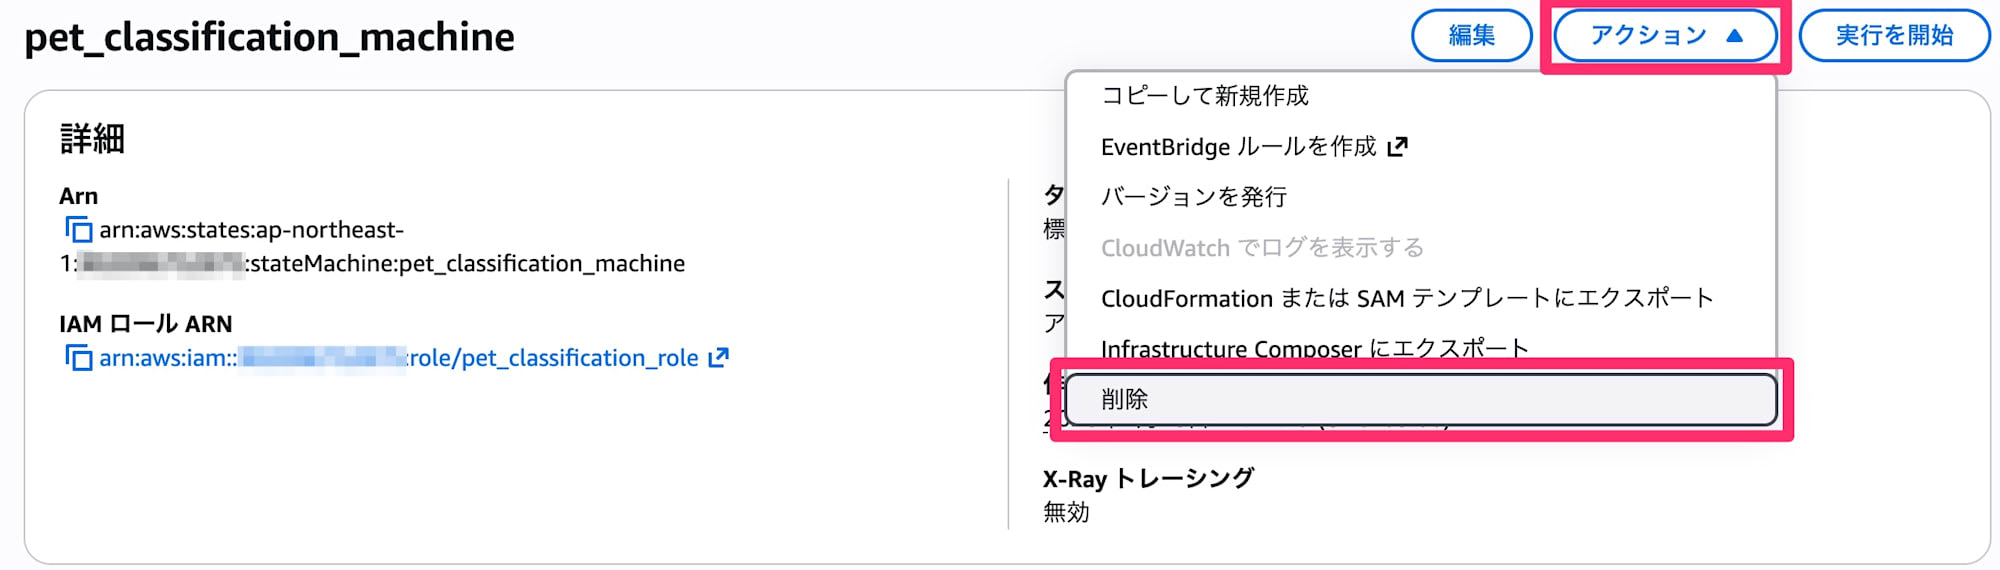This screenshot has width=2000, height=570.
Task: Copy the state machine Arn value
Action: coord(78,230)
